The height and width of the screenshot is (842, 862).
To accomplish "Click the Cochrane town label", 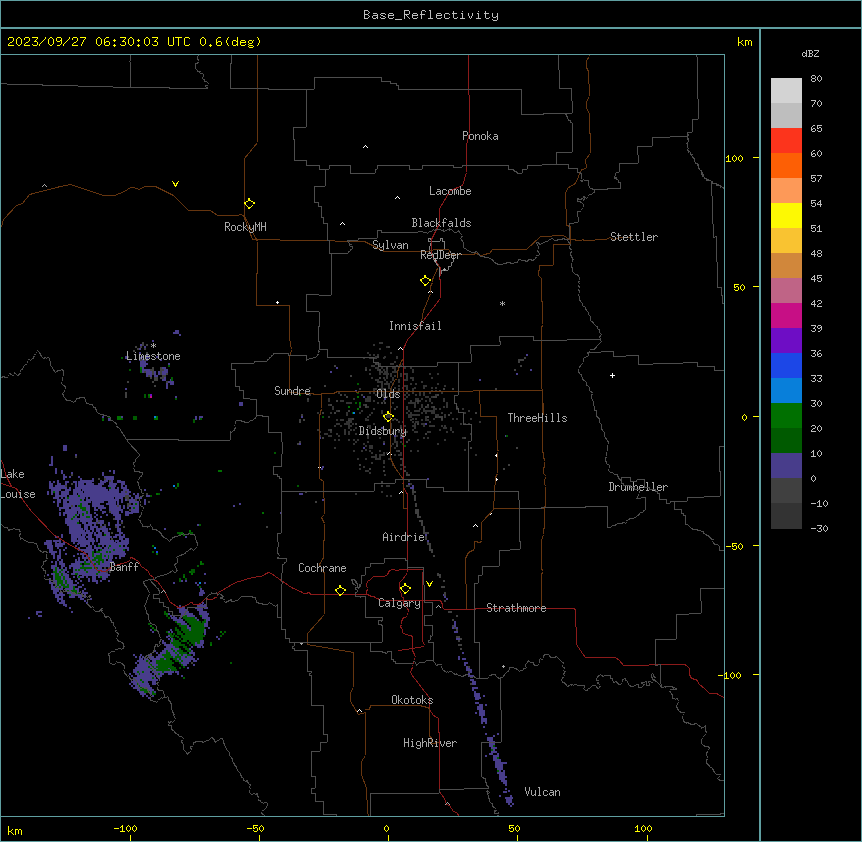I will click(322, 568).
